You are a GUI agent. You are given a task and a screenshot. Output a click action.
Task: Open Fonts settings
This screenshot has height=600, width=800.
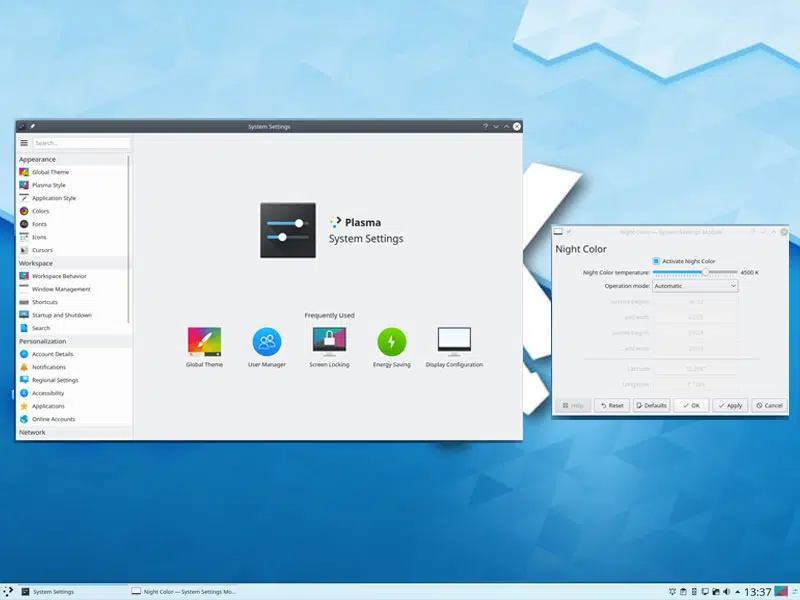71,224
